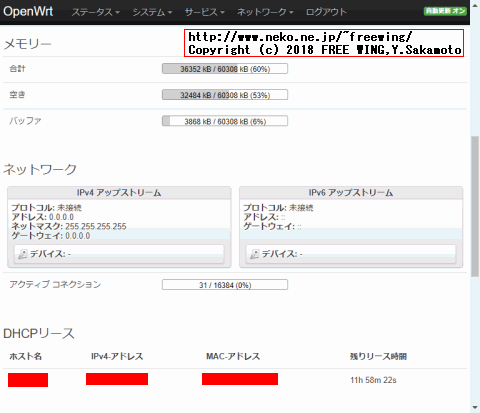
Task: Click the 11h 58m 22s lease time
Action: pos(373,380)
